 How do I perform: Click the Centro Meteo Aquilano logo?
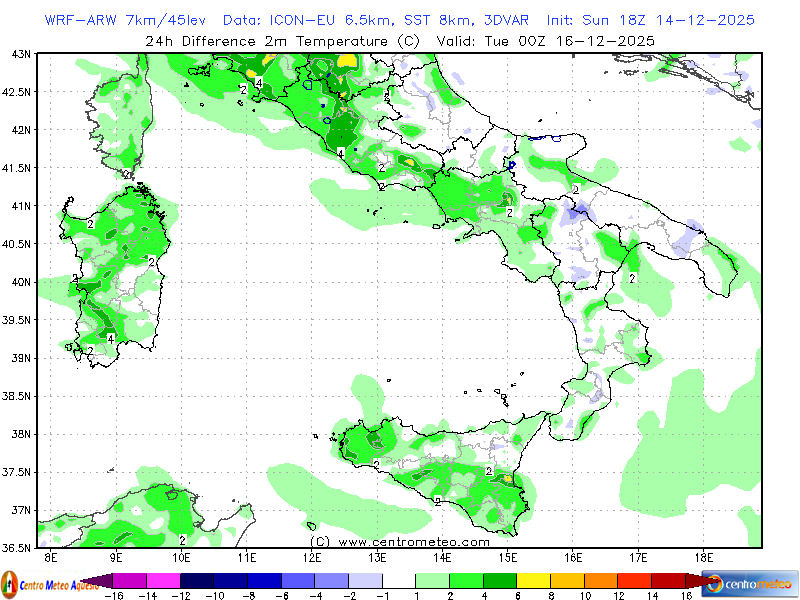pyautogui.click(x=40, y=583)
